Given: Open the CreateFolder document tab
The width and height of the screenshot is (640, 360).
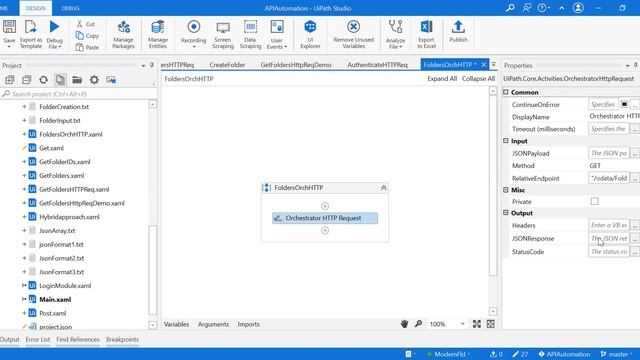Looking at the screenshot, I should click(x=227, y=64).
